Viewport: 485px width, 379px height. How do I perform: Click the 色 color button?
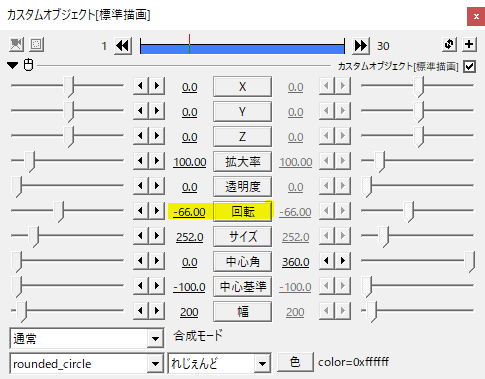[x=295, y=362]
